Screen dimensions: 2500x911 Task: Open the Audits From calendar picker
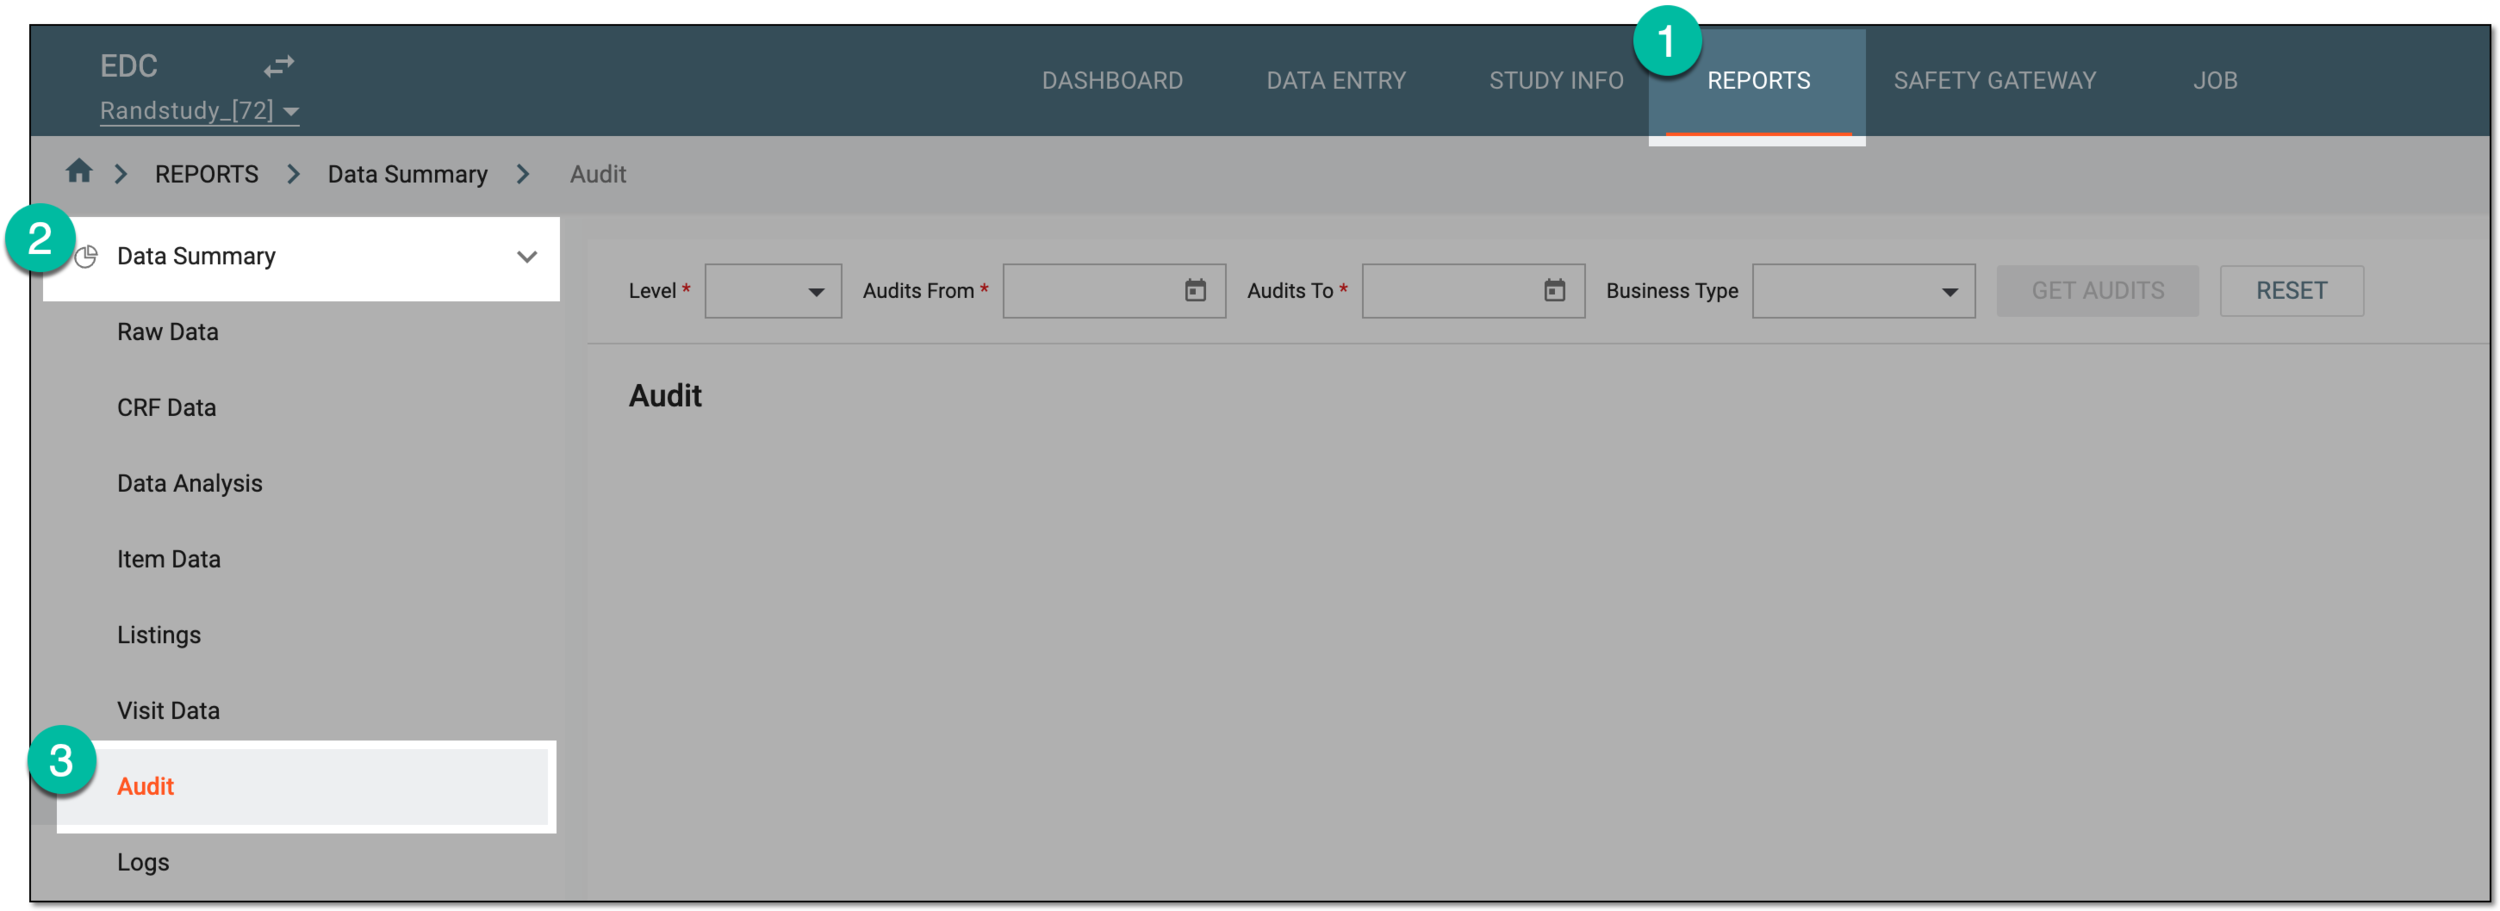pos(1195,291)
